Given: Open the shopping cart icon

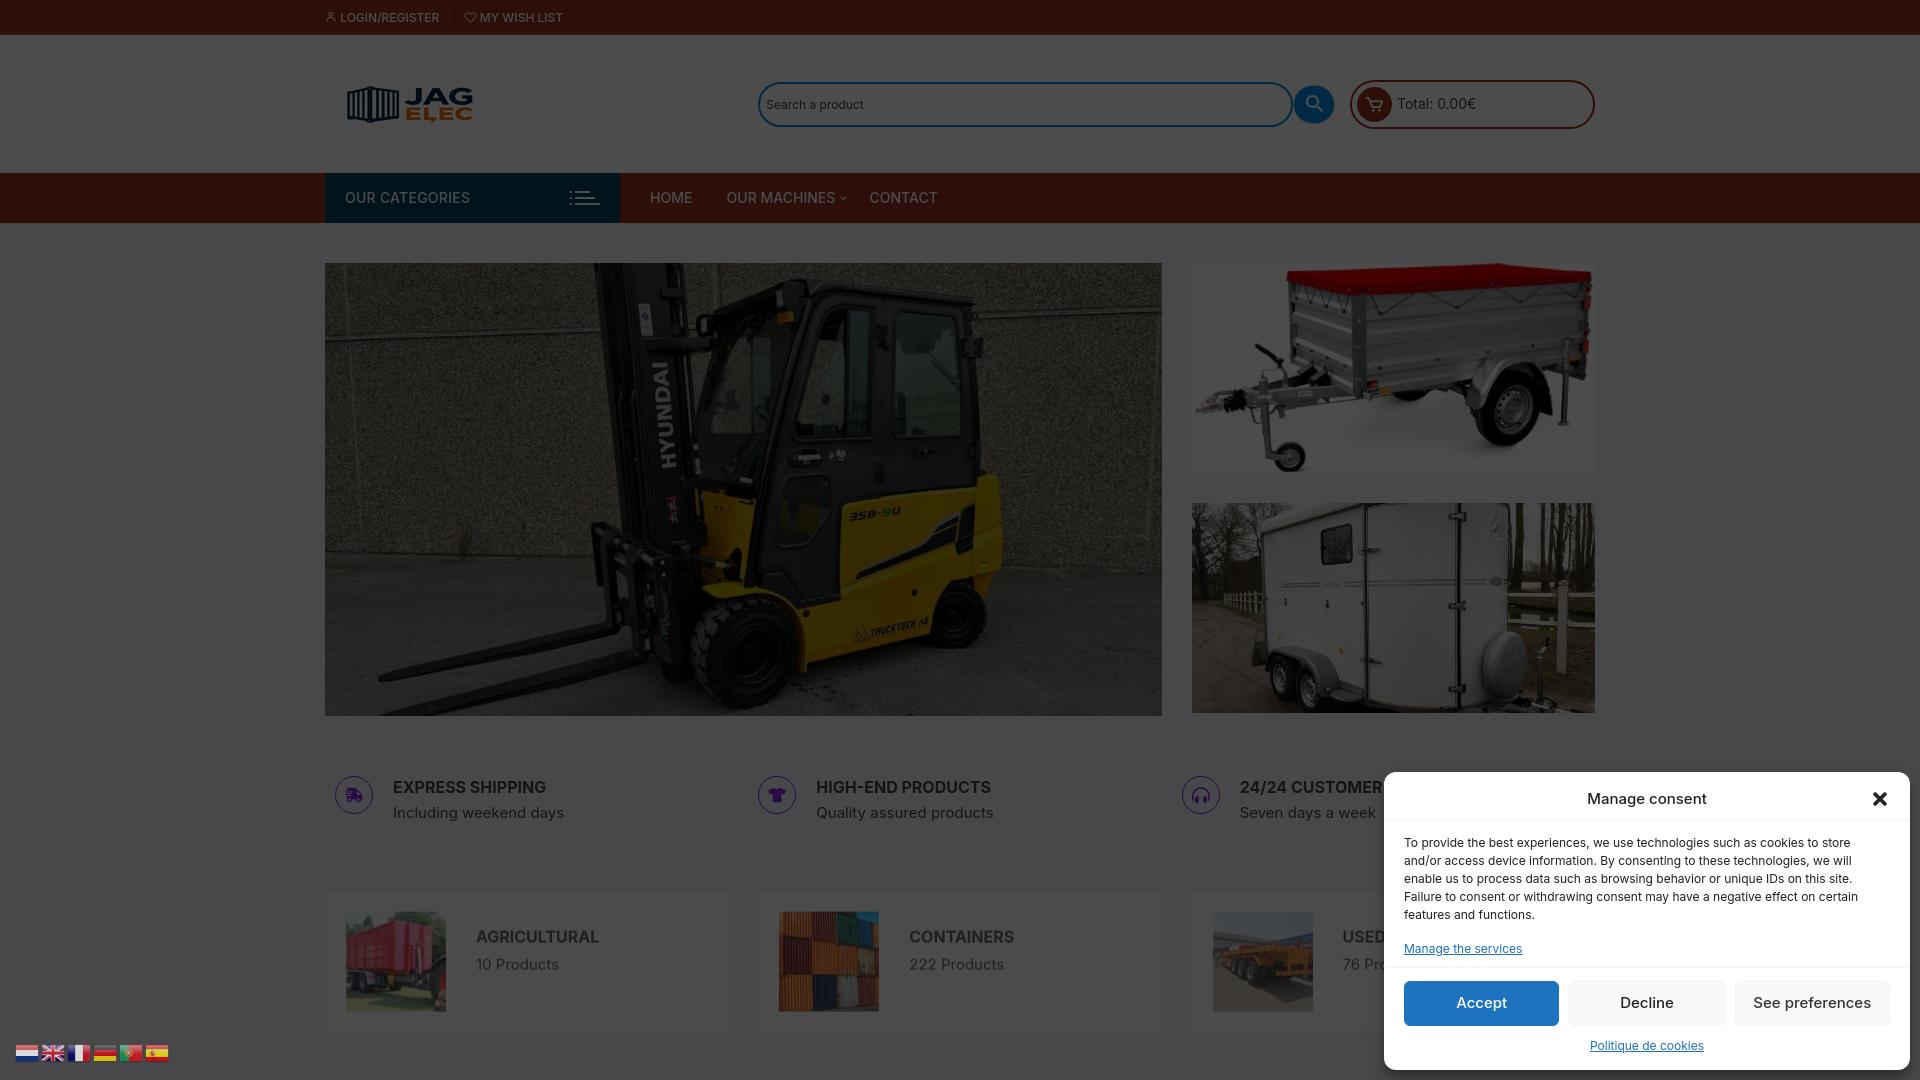Looking at the screenshot, I should (1374, 104).
